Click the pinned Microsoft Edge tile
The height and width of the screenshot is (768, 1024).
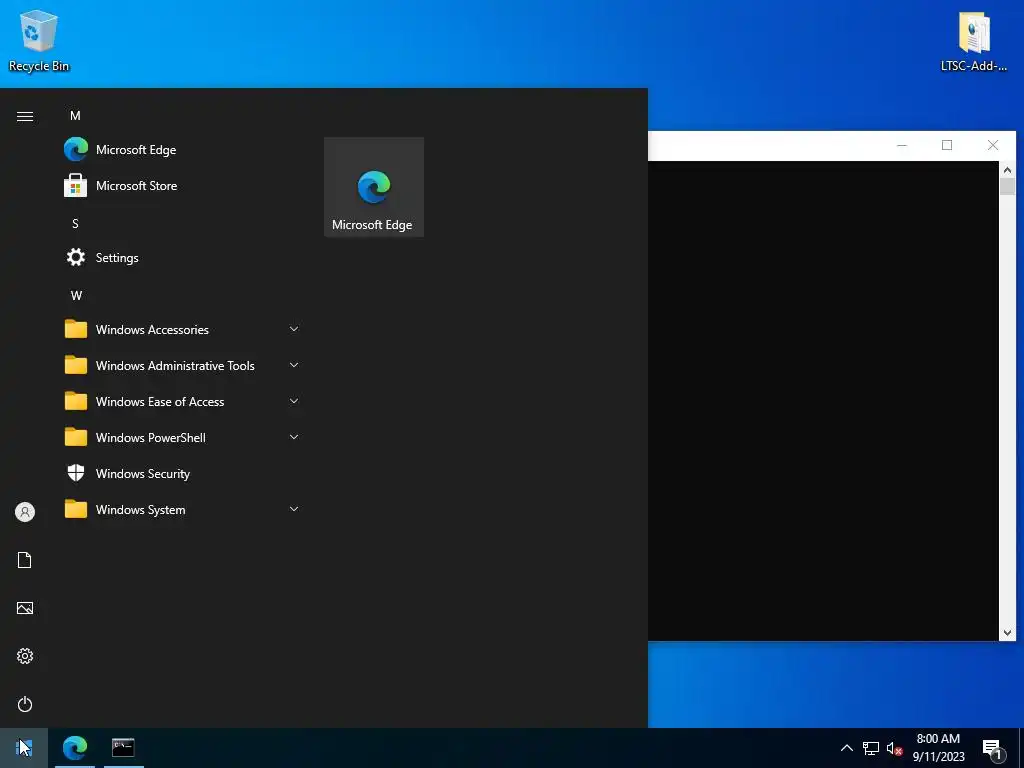[x=374, y=187]
